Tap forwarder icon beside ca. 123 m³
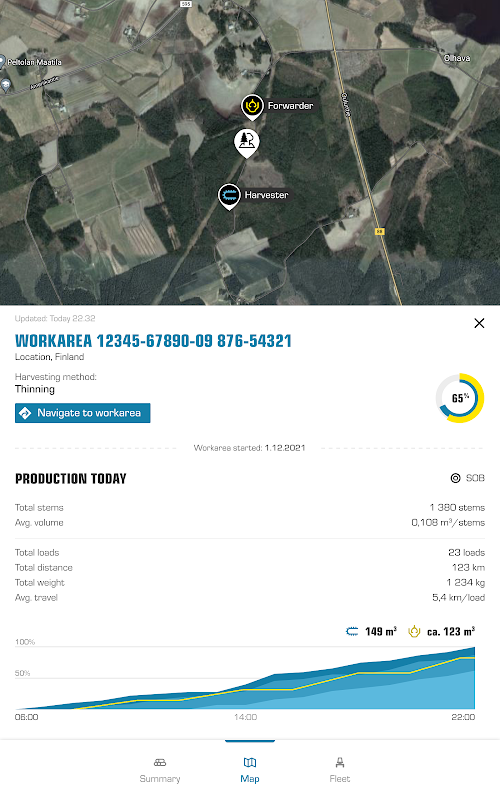 (414, 632)
